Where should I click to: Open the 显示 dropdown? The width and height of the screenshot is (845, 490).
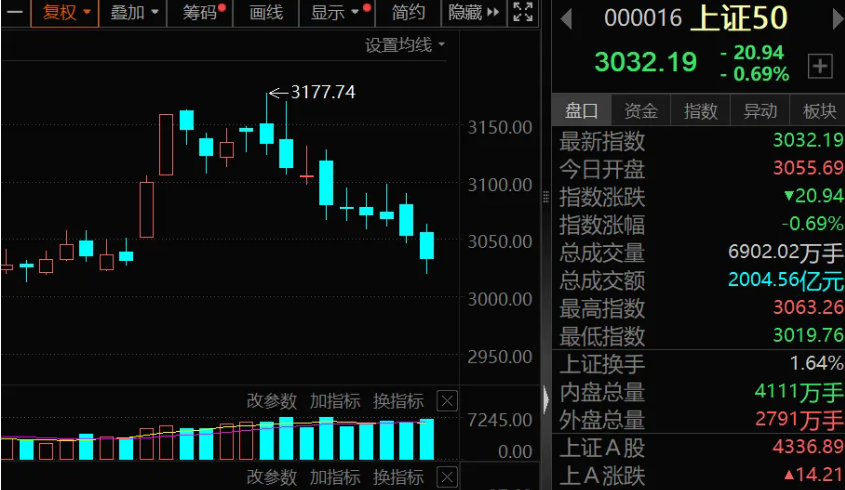pos(337,12)
